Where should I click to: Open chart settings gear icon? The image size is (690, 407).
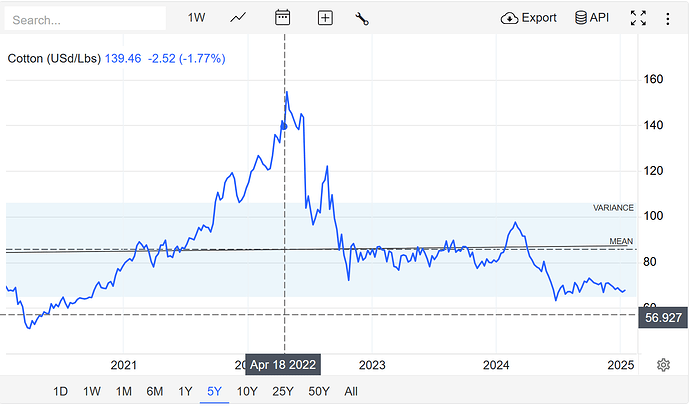(x=663, y=365)
